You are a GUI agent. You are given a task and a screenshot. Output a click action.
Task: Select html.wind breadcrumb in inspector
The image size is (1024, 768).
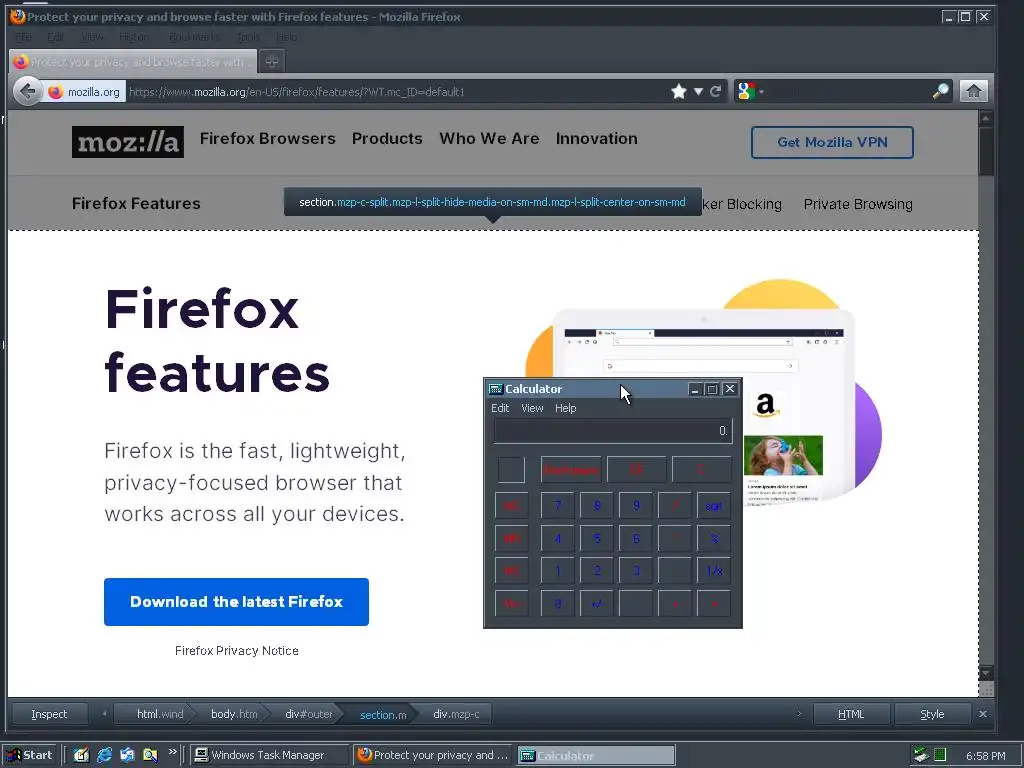click(155, 714)
